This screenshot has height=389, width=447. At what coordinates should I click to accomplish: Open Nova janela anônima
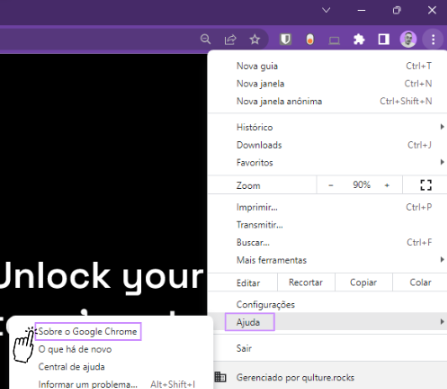[x=327, y=101]
